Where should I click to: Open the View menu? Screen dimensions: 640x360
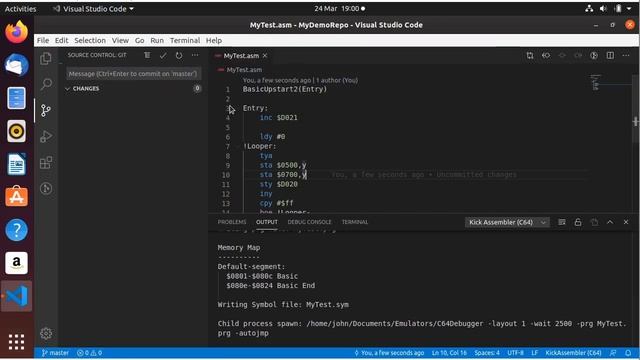pos(120,40)
